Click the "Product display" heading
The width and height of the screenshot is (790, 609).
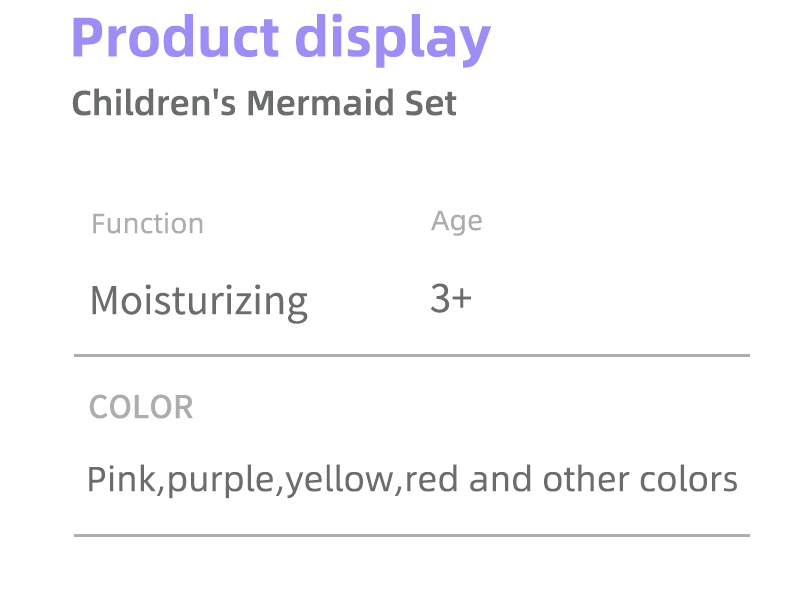pos(280,38)
